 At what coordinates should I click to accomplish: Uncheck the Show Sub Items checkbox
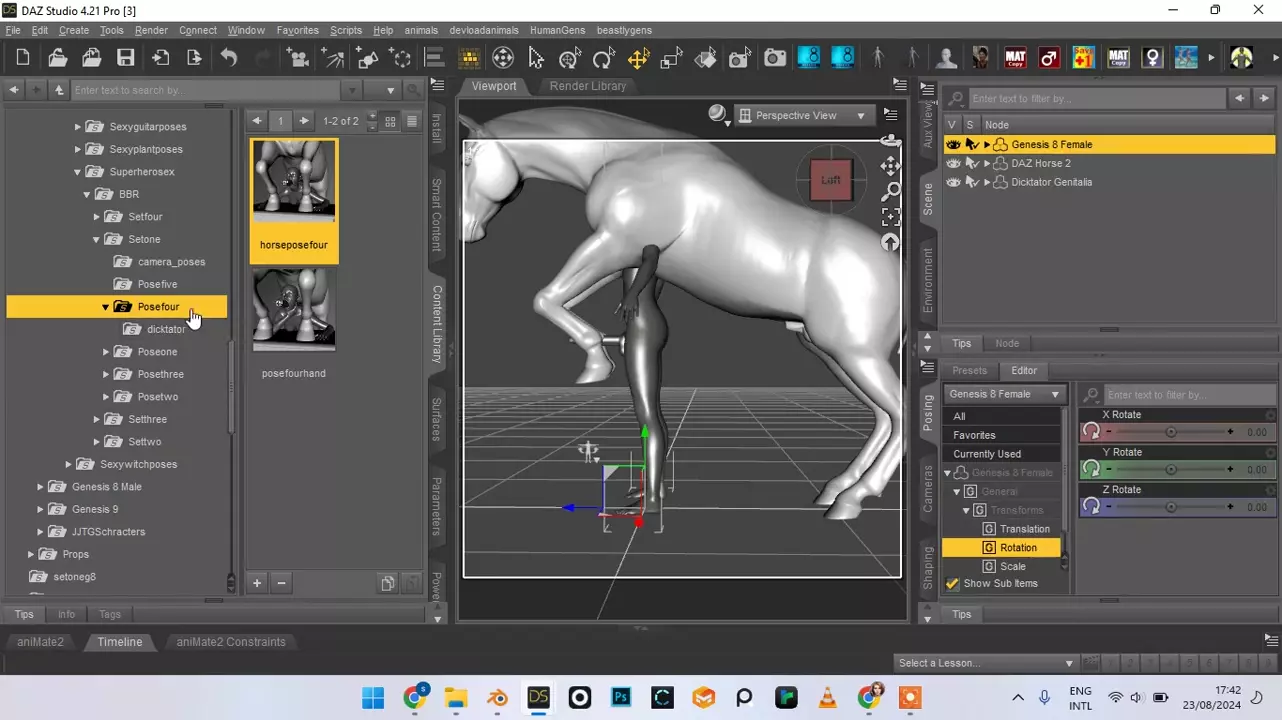(x=952, y=584)
